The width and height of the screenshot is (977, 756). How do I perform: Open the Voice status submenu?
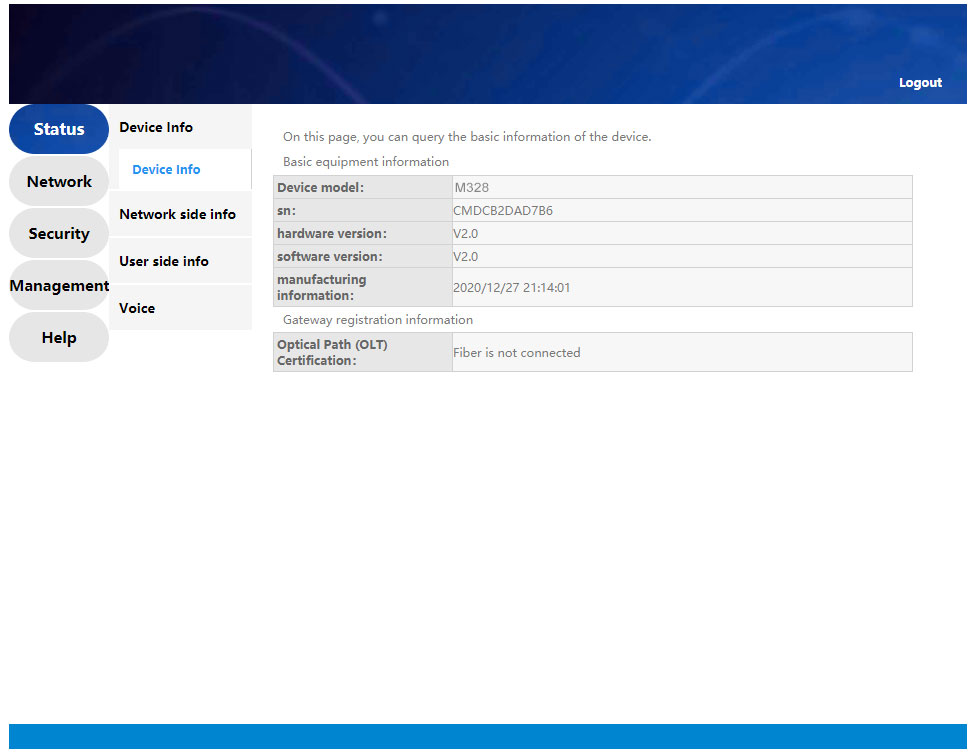pyautogui.click(x=137, y=308)
